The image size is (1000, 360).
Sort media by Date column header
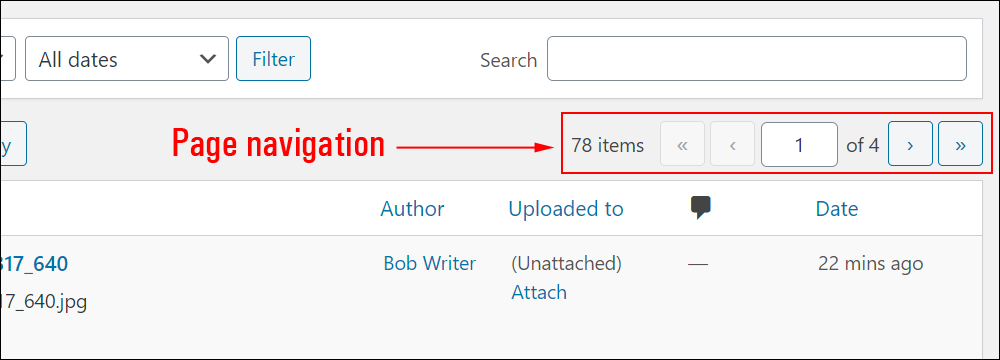pyautogui.click(x=837, y=209)
